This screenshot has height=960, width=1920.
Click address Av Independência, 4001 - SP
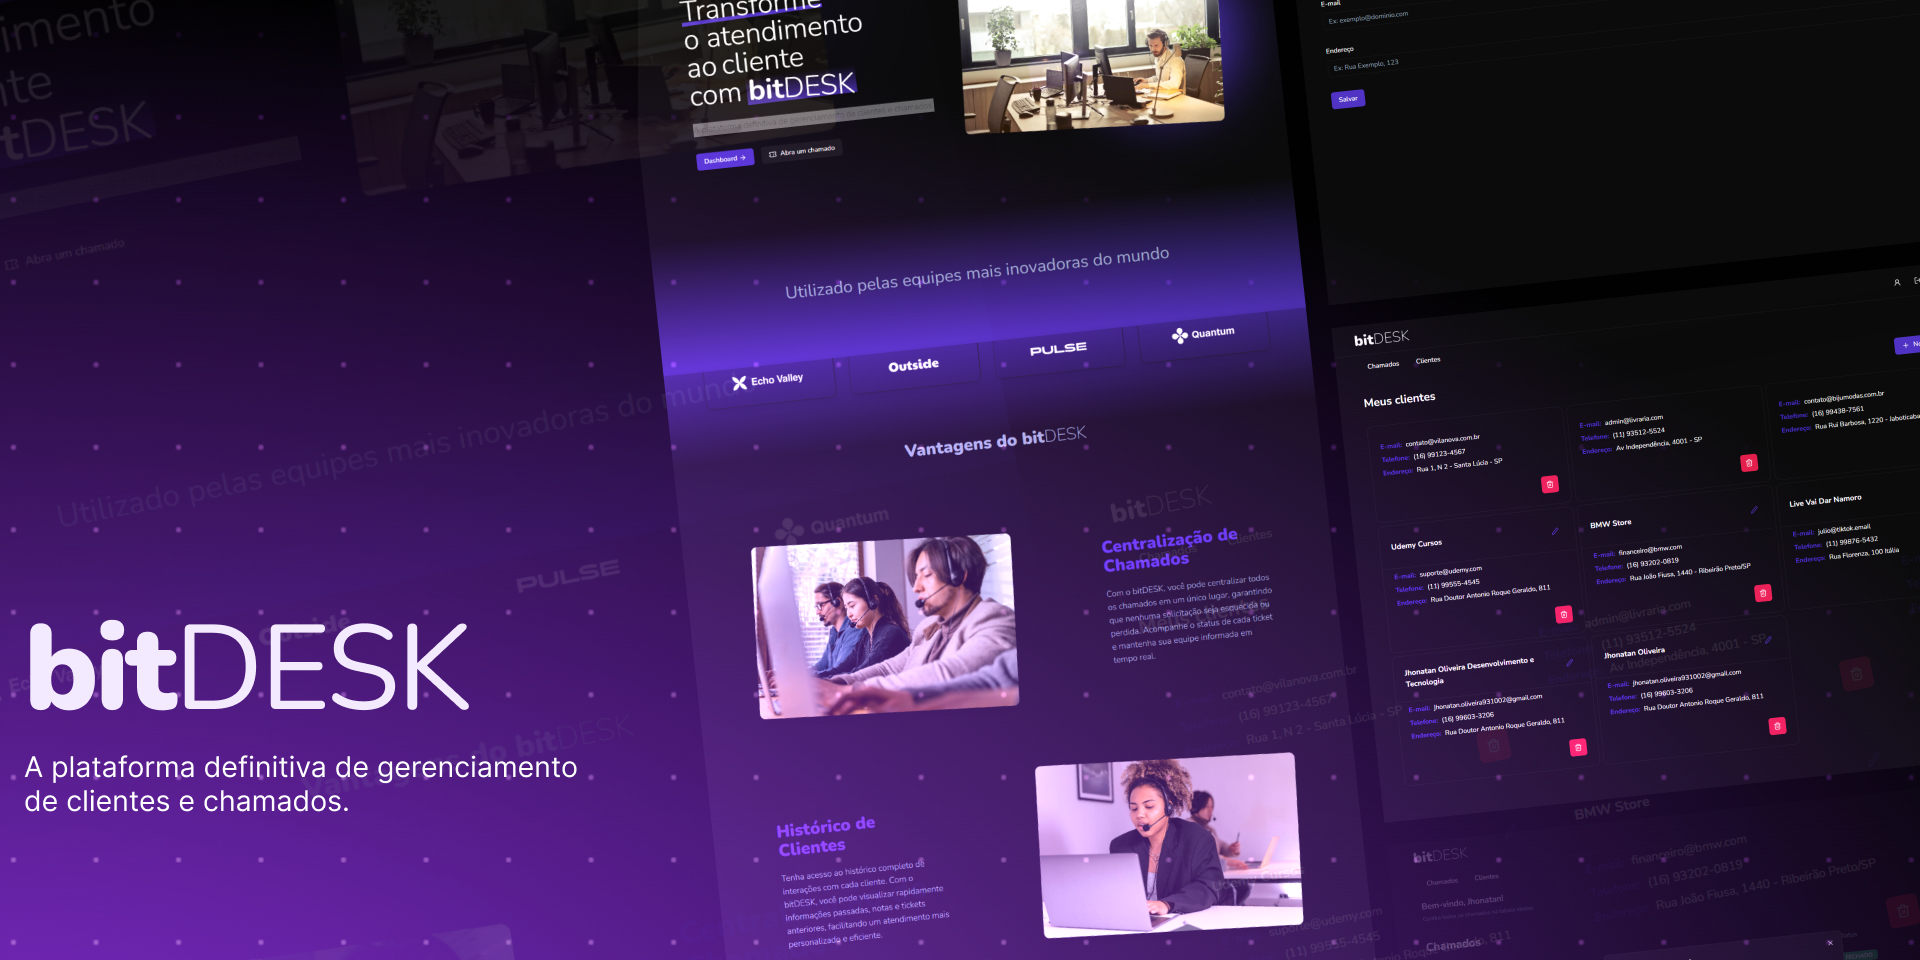point(1659,444)
